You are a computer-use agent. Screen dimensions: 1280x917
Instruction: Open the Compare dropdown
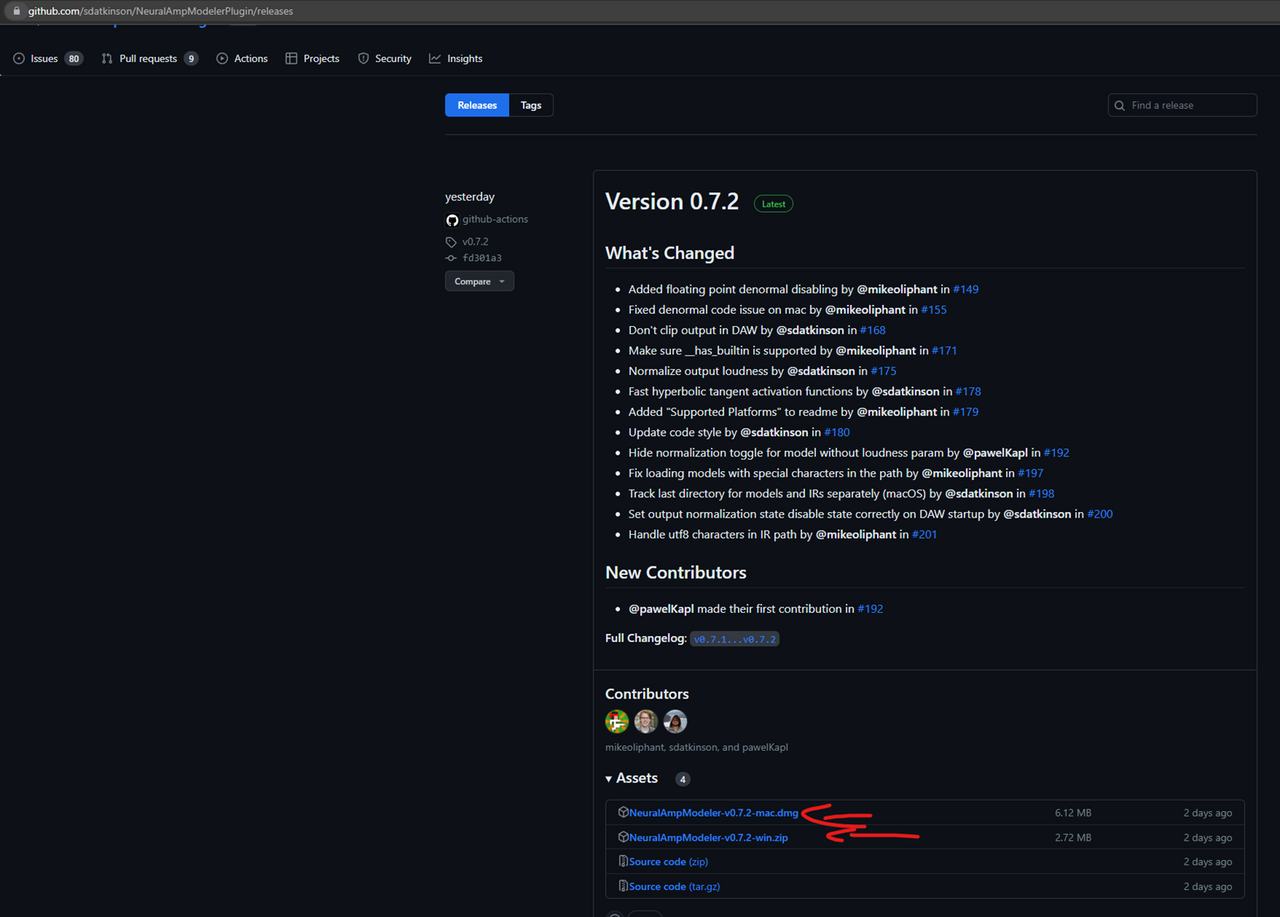(x=479, y=281)
